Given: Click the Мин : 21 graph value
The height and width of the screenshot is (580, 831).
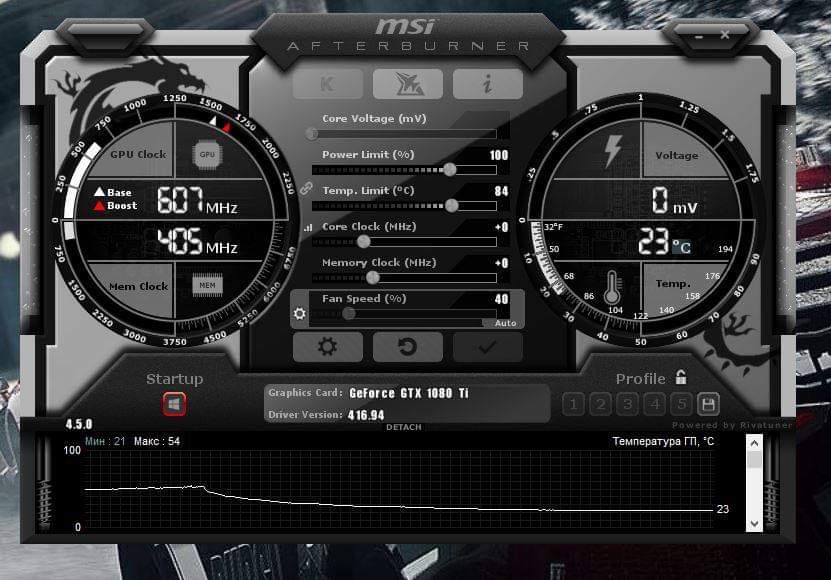Looking at the screenshot, I should (105, 441).
